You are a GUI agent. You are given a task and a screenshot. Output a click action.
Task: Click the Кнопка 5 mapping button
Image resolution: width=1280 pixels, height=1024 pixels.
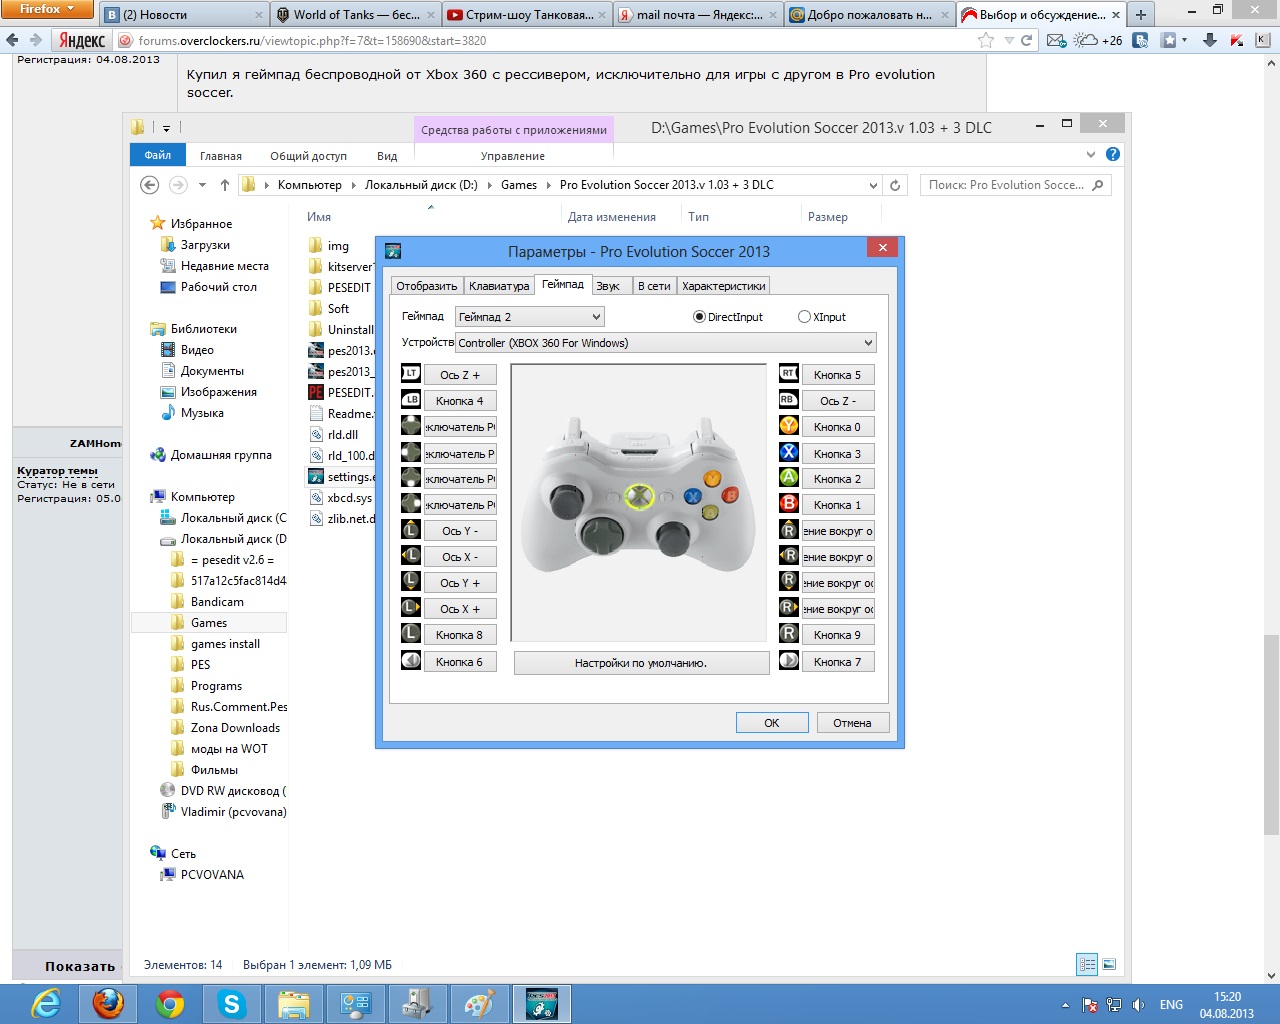coord(838,375)
